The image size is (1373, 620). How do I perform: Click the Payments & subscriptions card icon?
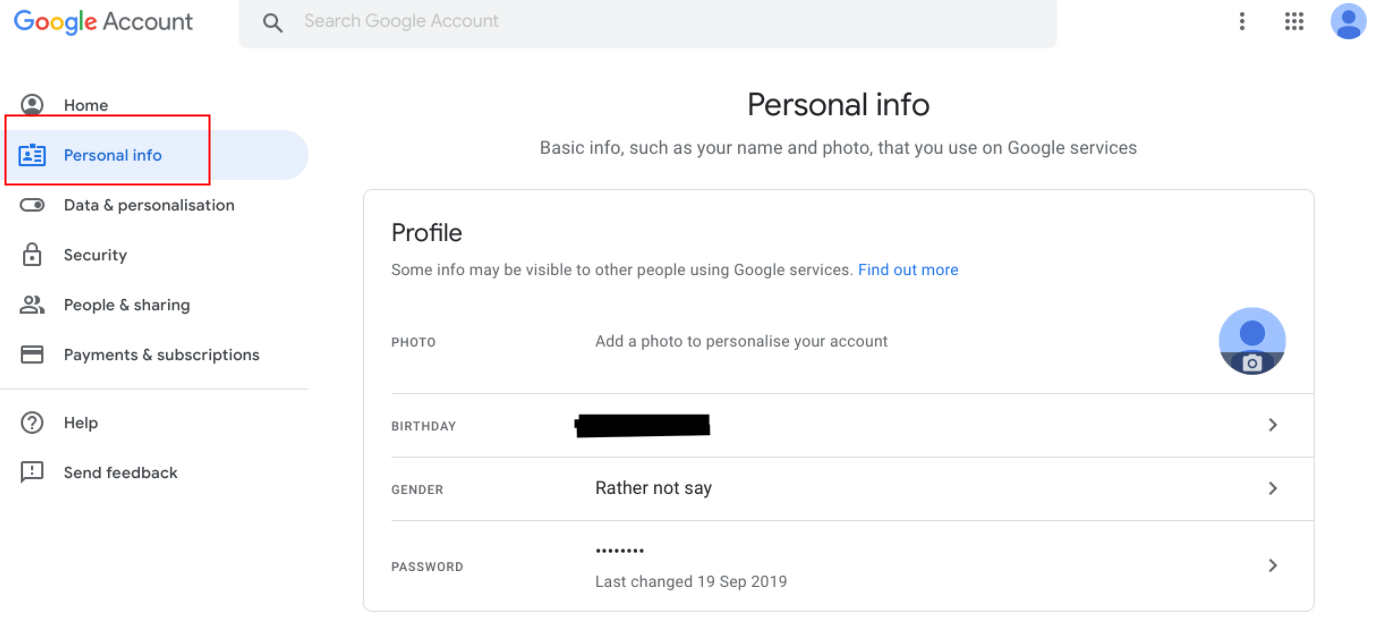pos(33,354)
